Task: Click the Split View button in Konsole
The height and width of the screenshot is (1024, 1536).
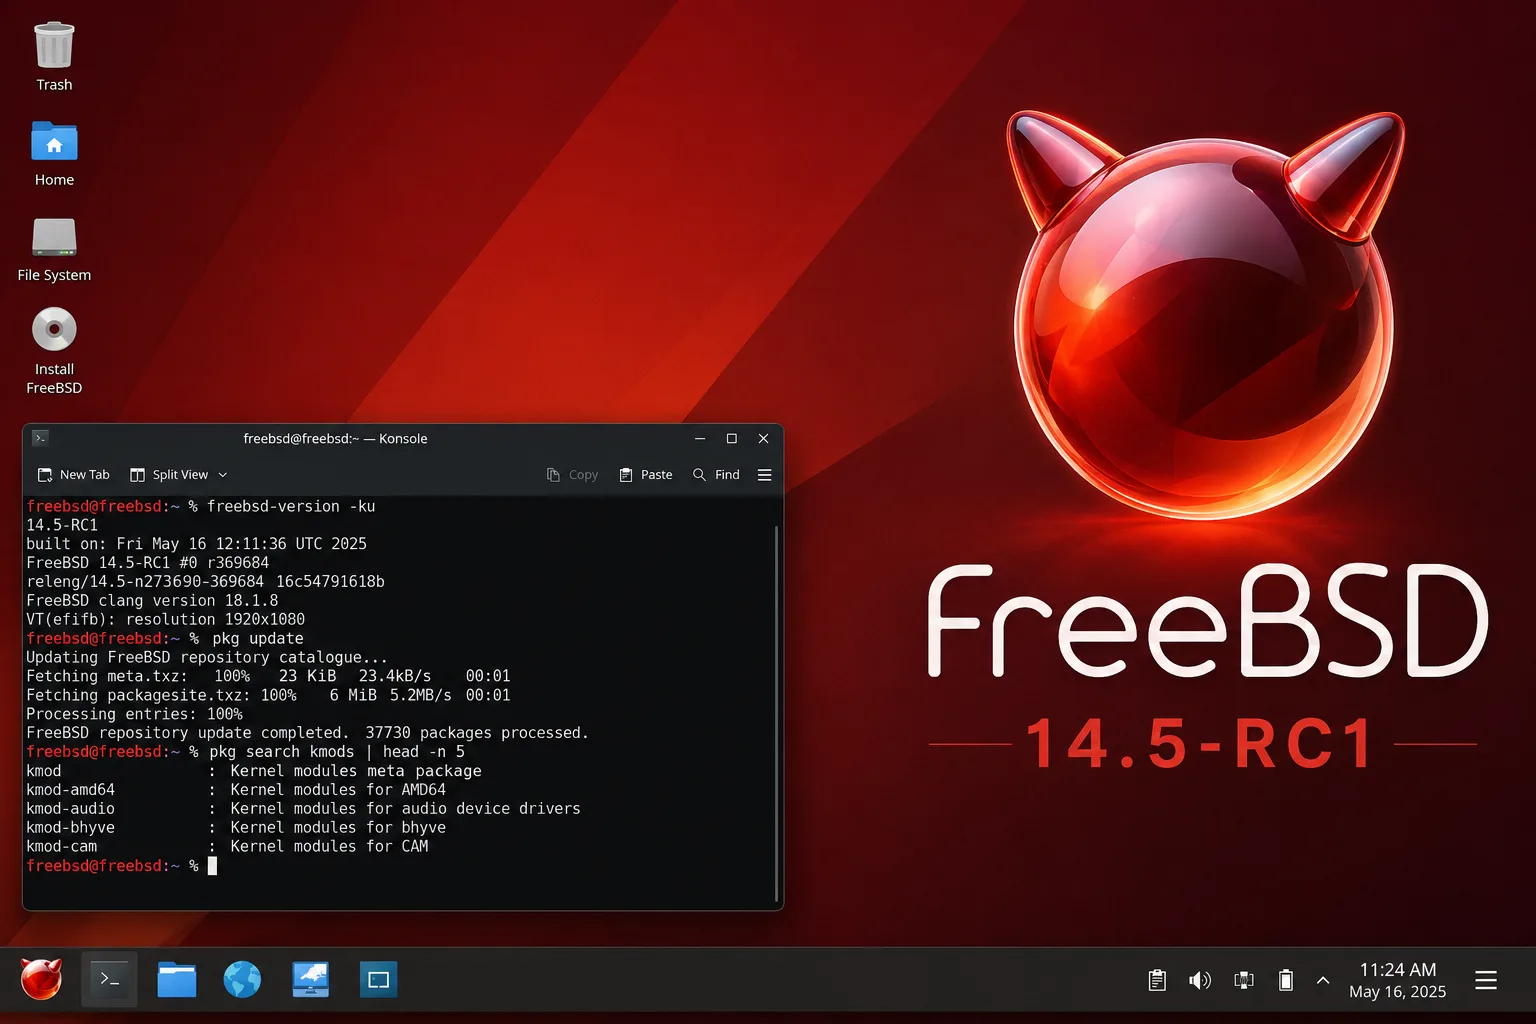Action: (x=170, y=475)
